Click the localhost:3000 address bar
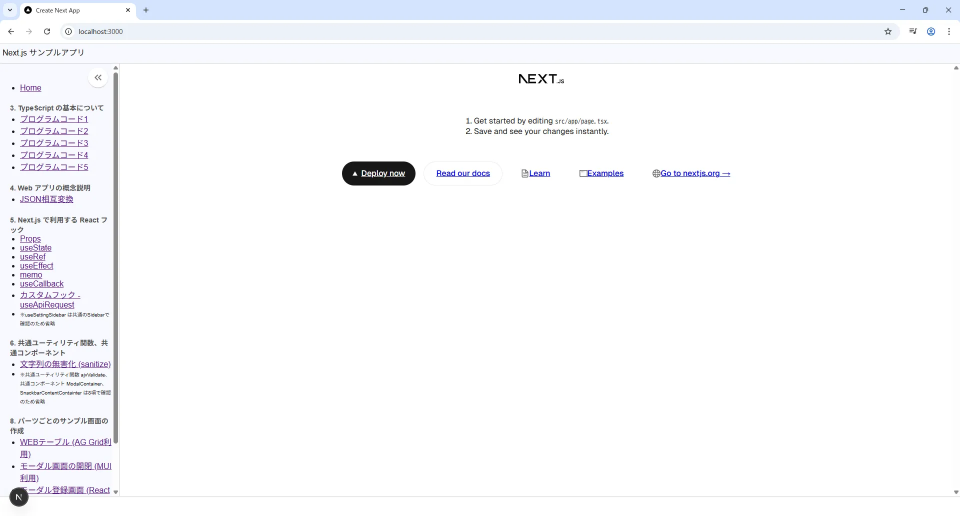Viewport: 960px width, 516px height. point(478,31)
